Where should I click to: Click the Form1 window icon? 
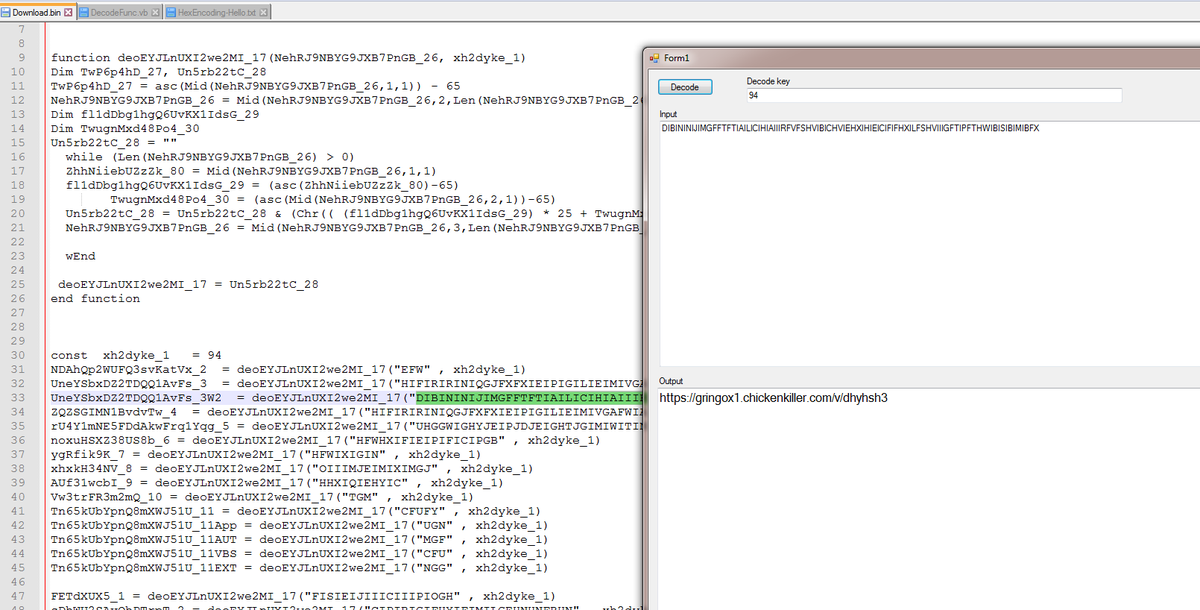[x=654, y=57]
